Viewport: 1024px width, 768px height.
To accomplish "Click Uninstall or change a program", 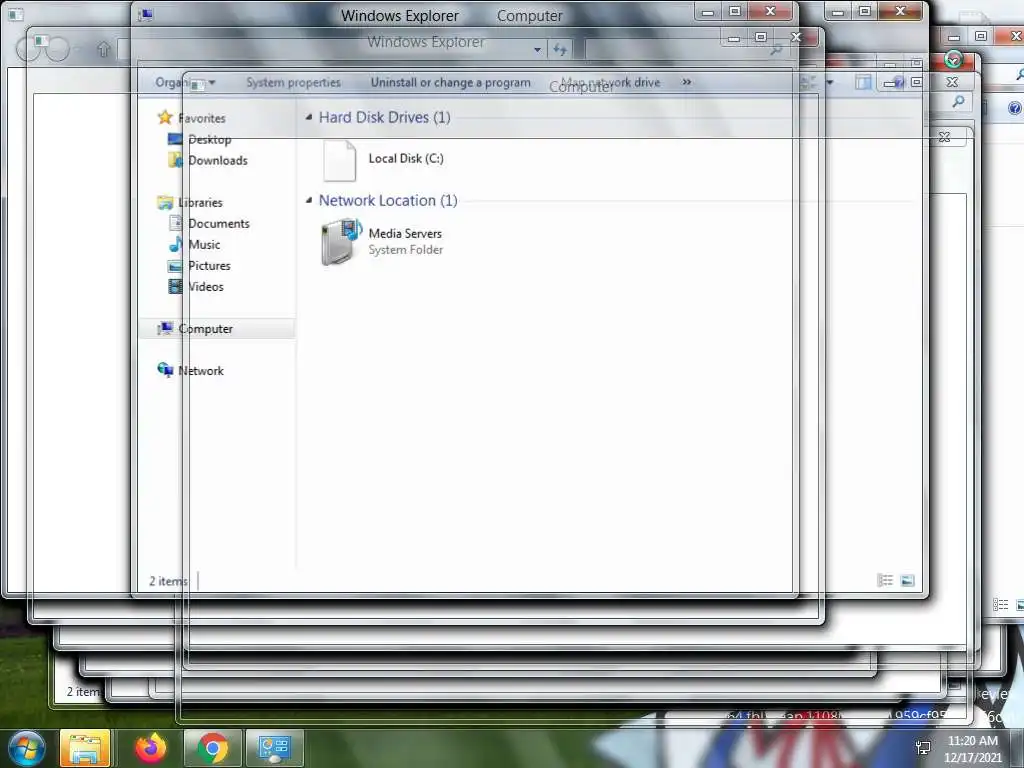I will (451, 82).
